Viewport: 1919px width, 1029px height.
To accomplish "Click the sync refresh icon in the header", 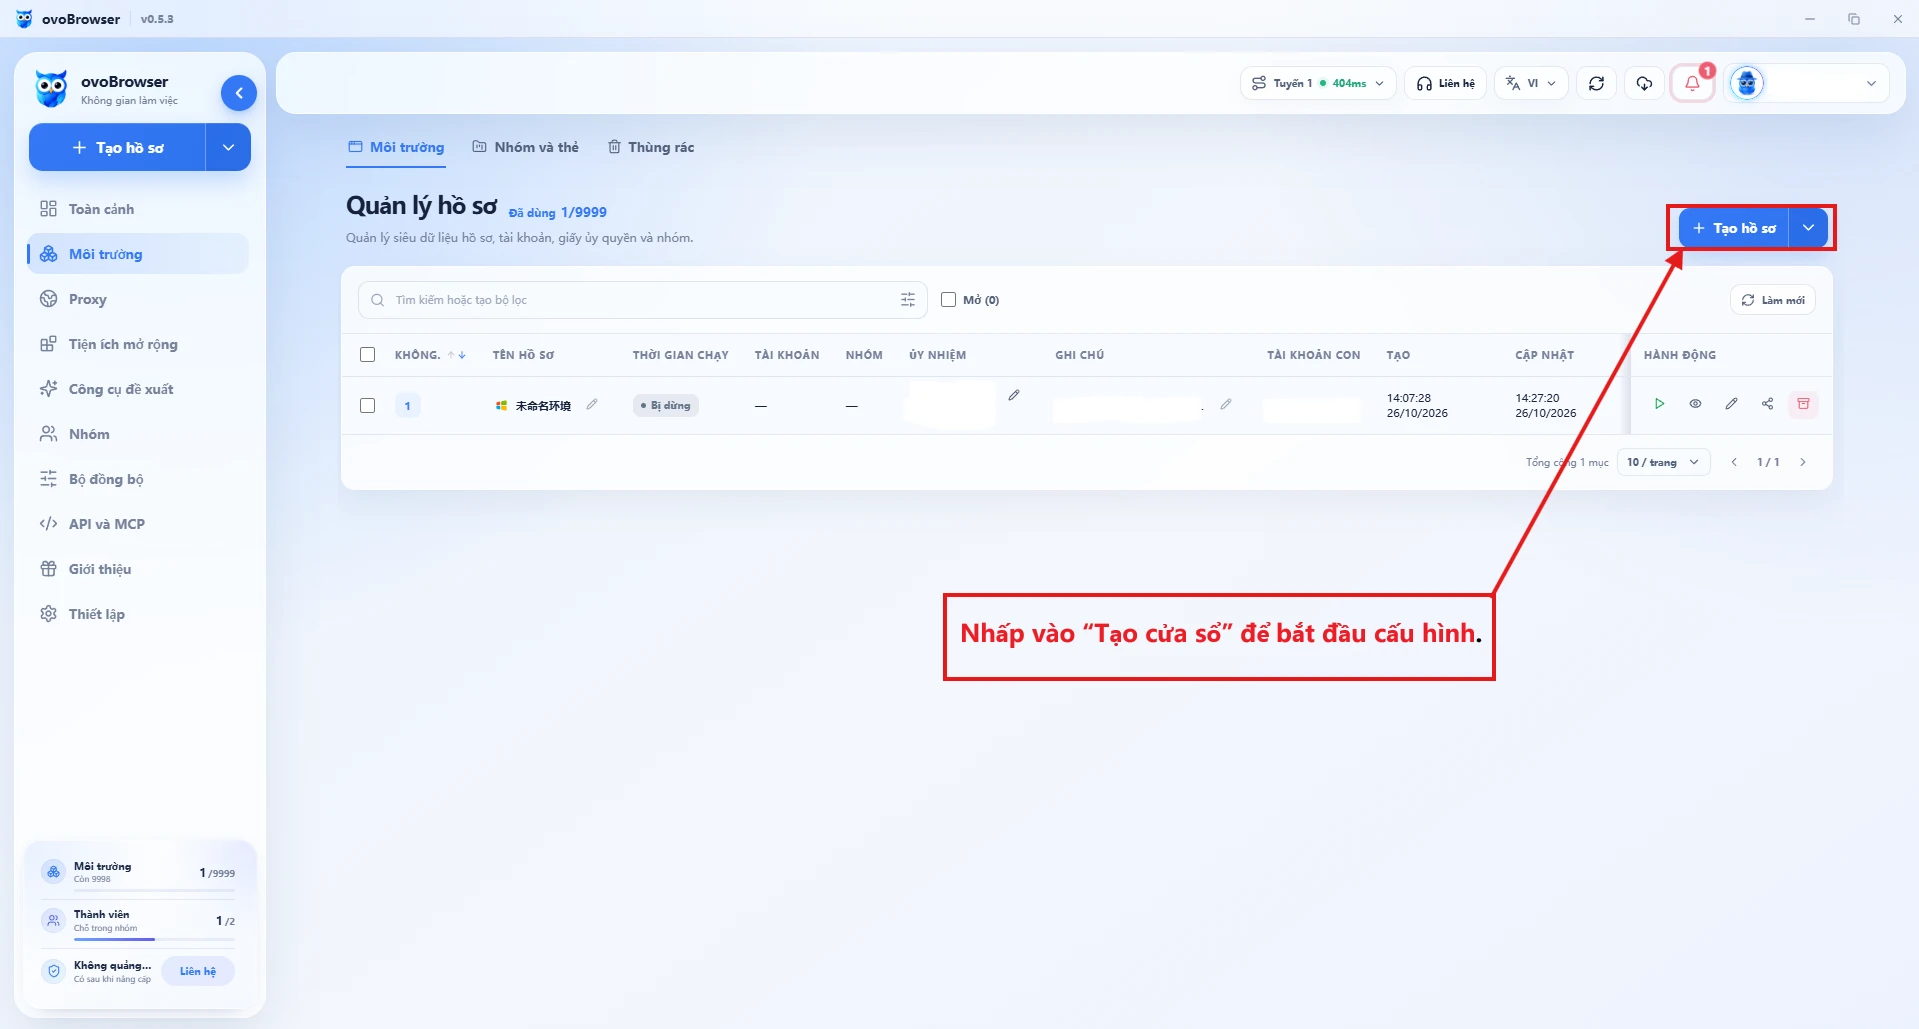I will (1597, 83).
